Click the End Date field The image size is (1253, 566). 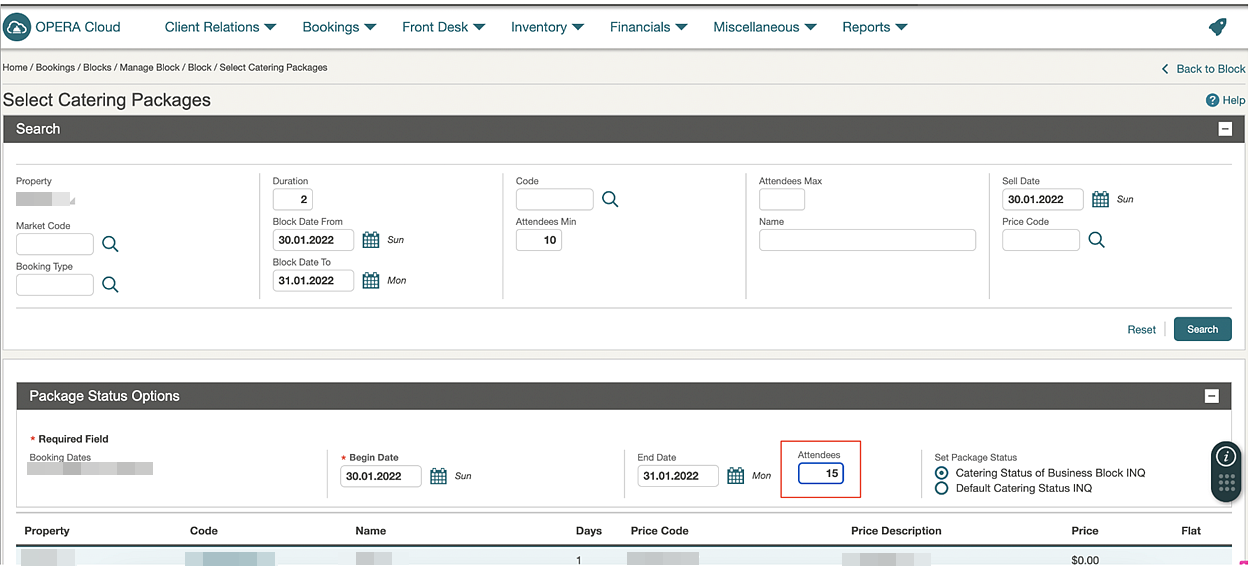(x=678, y=476)
